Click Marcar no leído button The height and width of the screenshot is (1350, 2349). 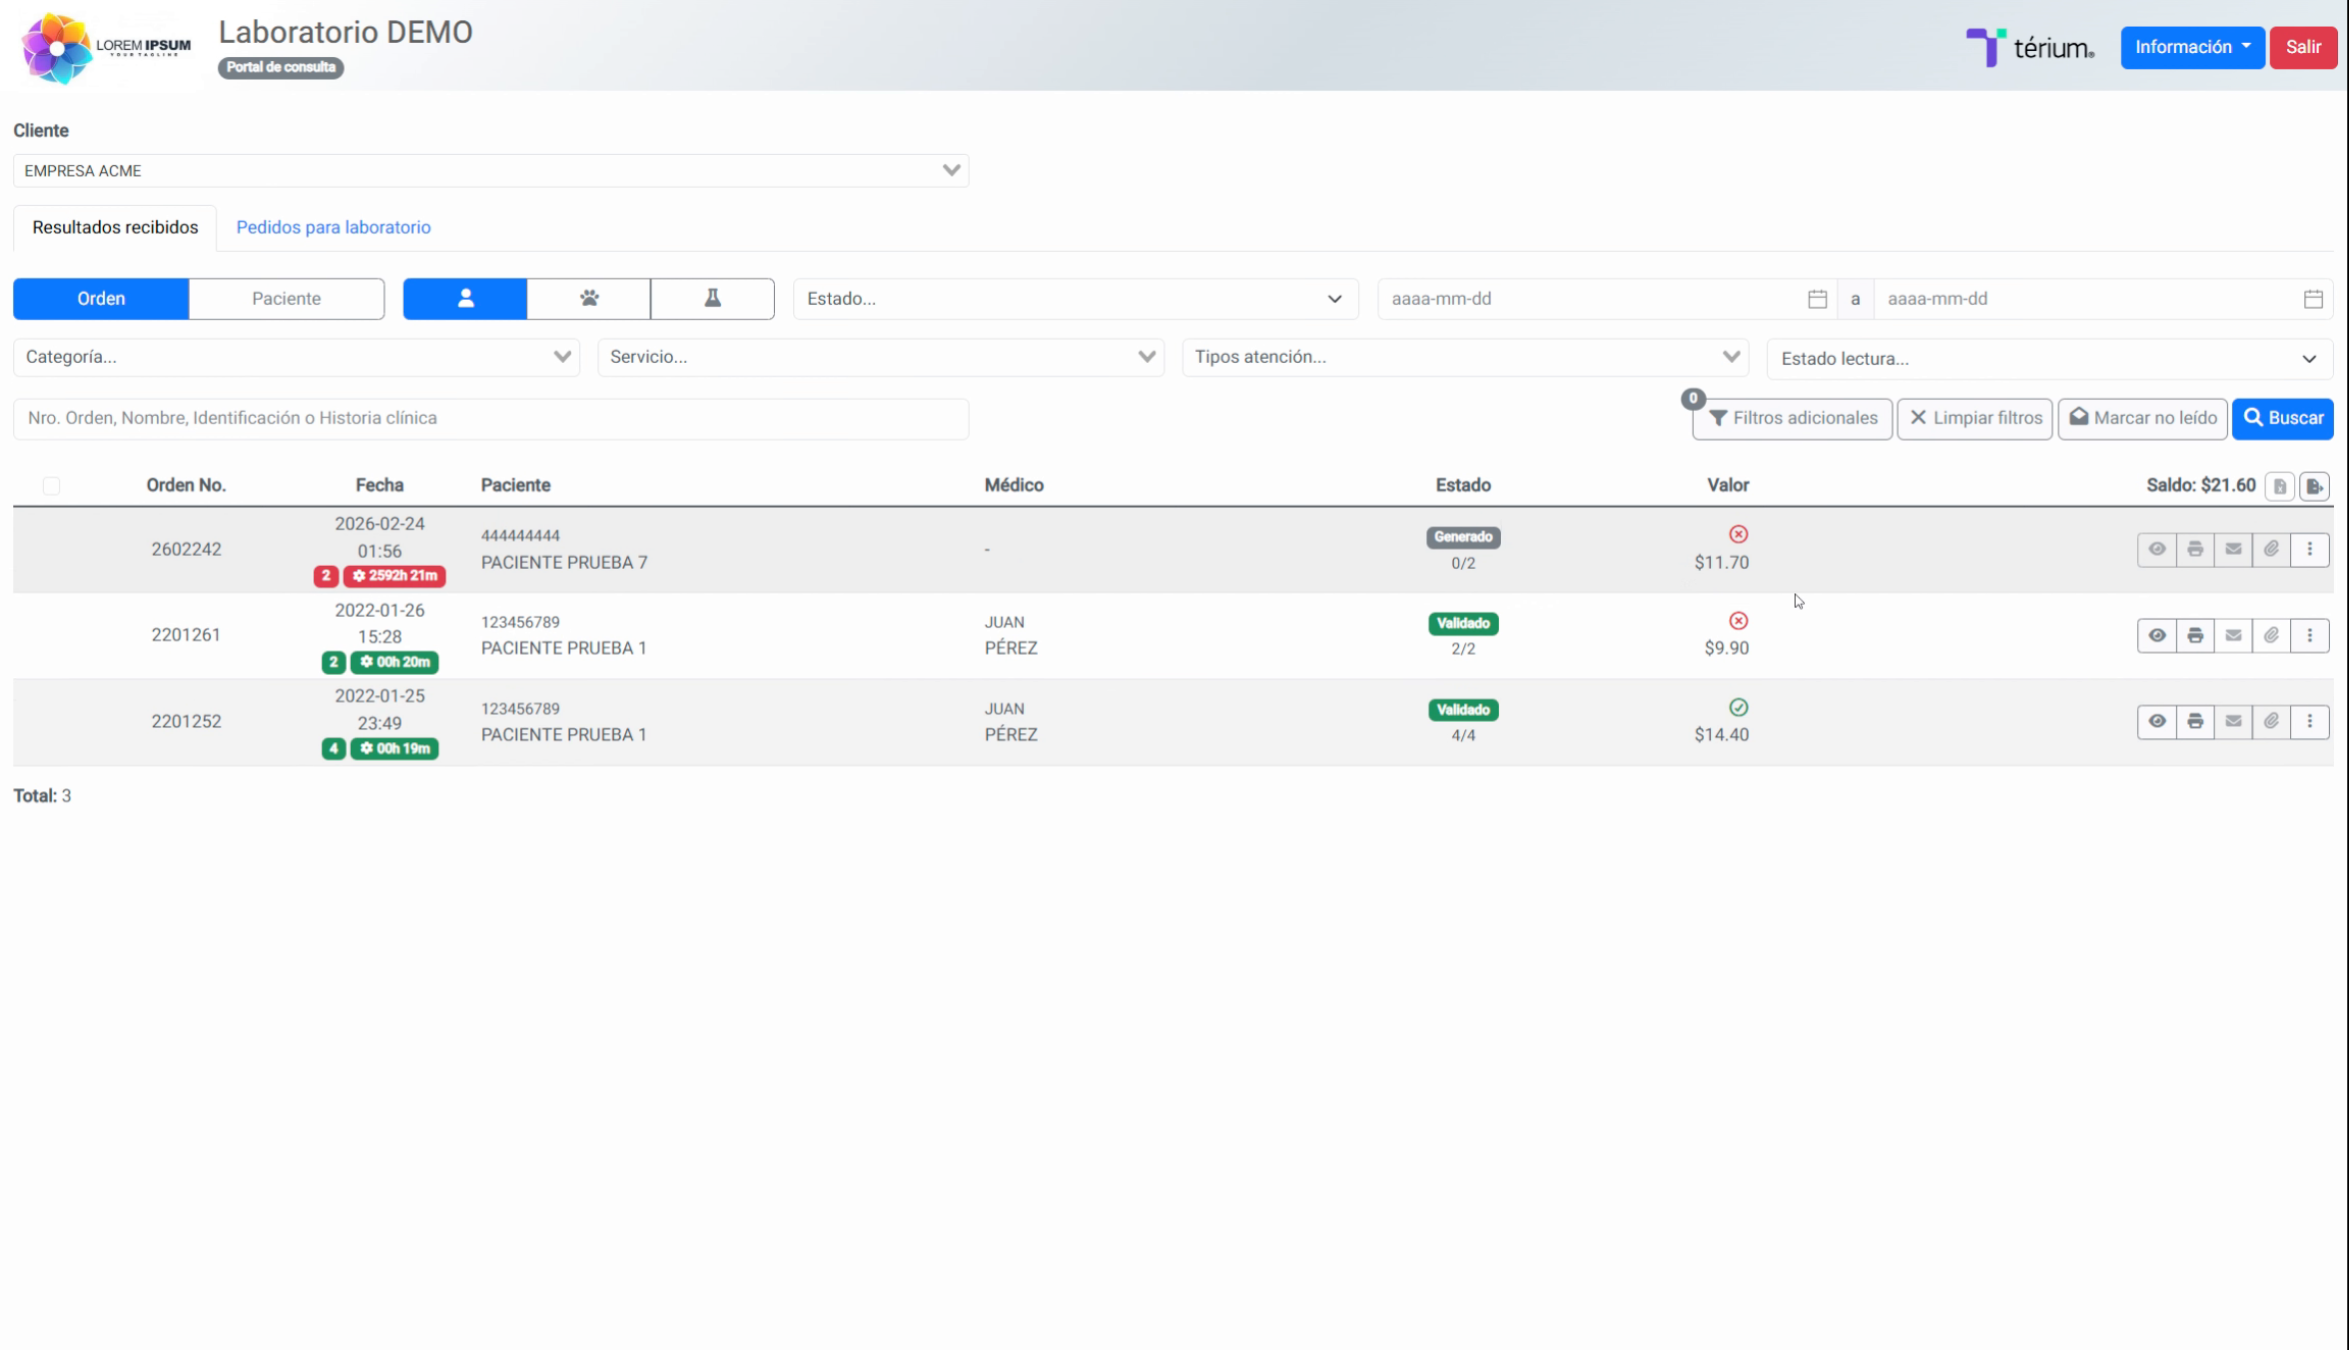pos(2142,418)
